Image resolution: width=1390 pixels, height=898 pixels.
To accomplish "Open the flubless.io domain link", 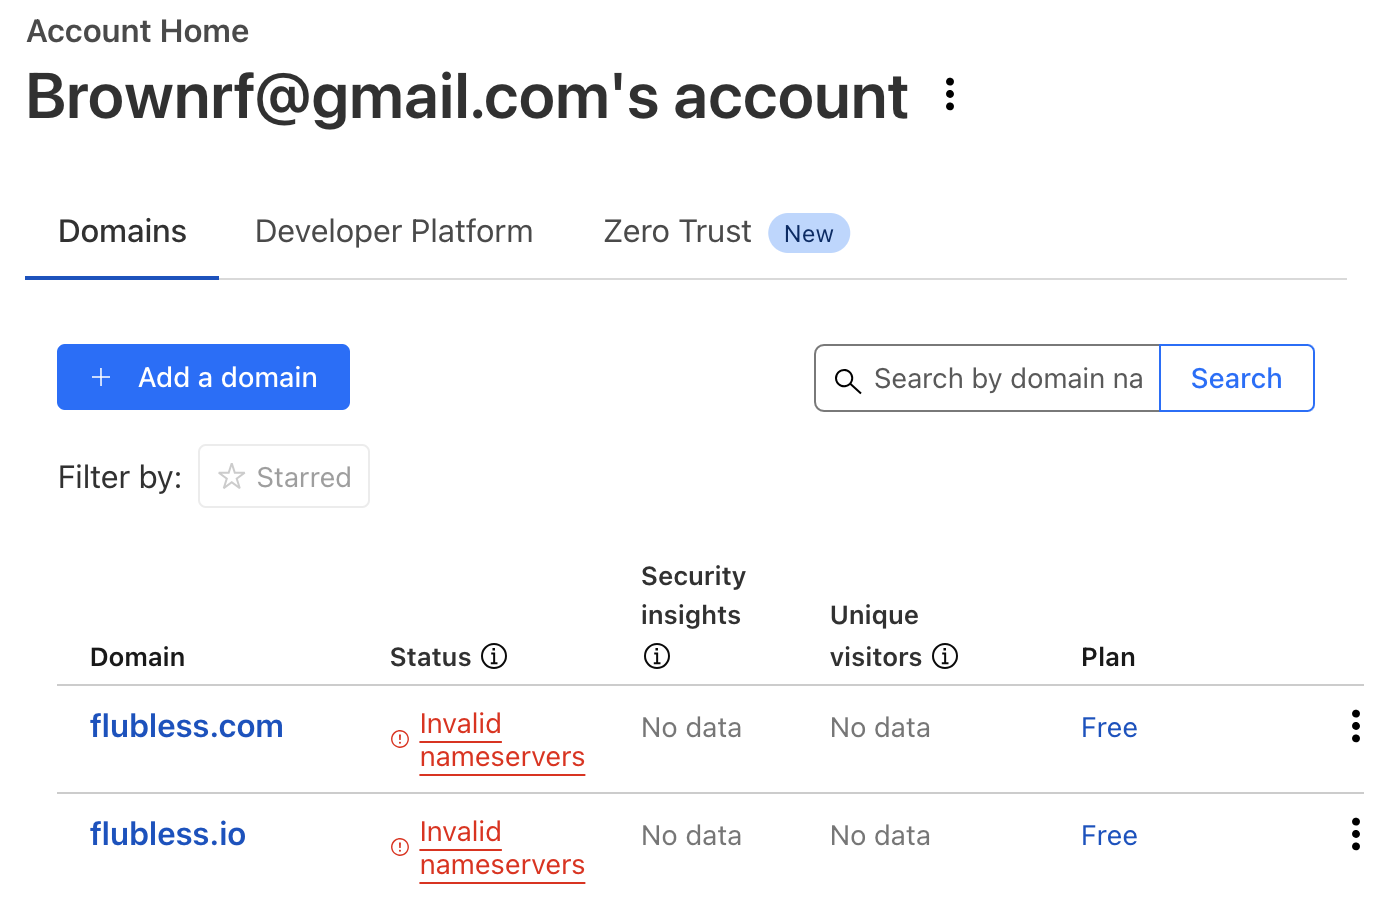I will pyautogui.click(x=168, y=834).
